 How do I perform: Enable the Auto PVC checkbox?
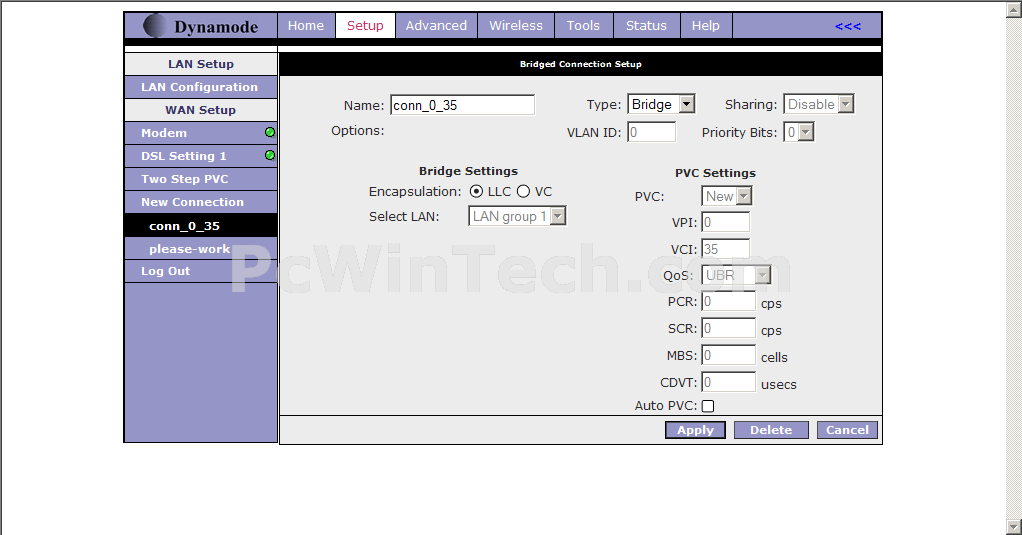(708, 406)
